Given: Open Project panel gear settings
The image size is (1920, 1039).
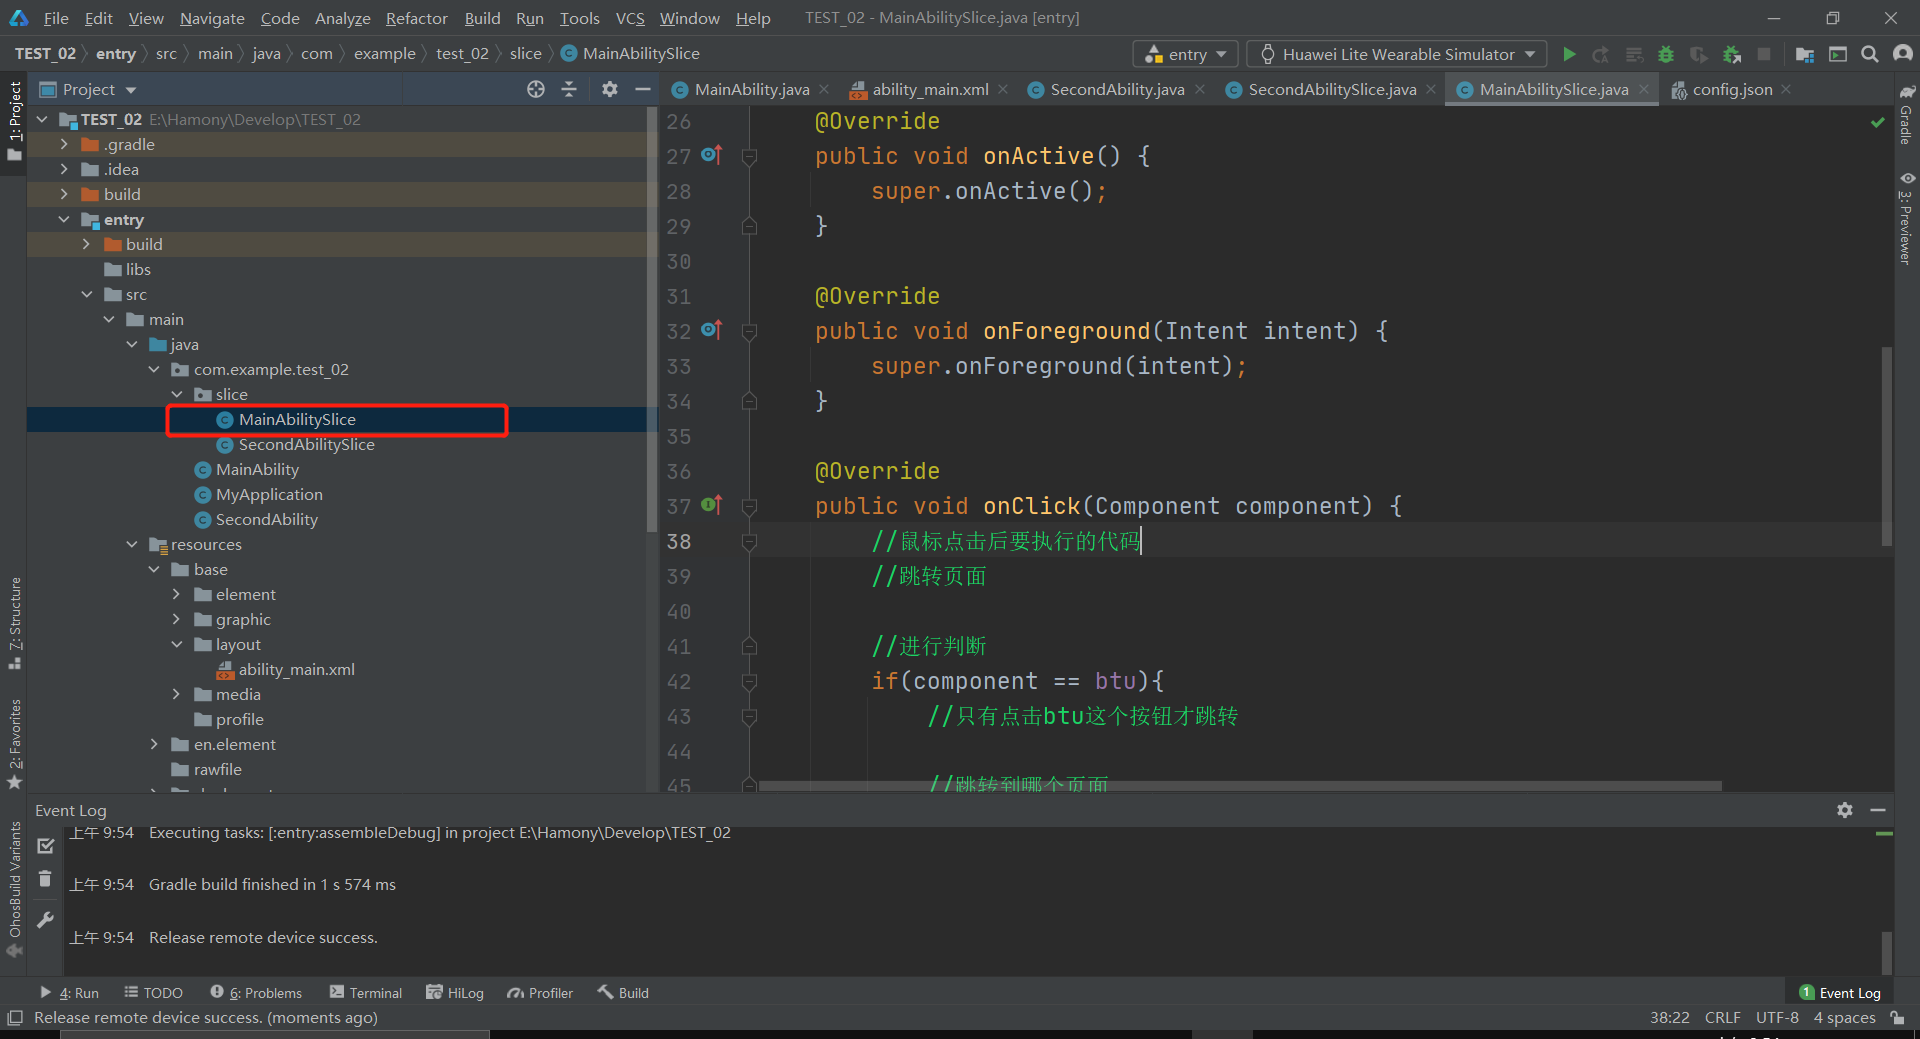Looking at the screenshot, I should pyautogui.click(x=610, y=89).
